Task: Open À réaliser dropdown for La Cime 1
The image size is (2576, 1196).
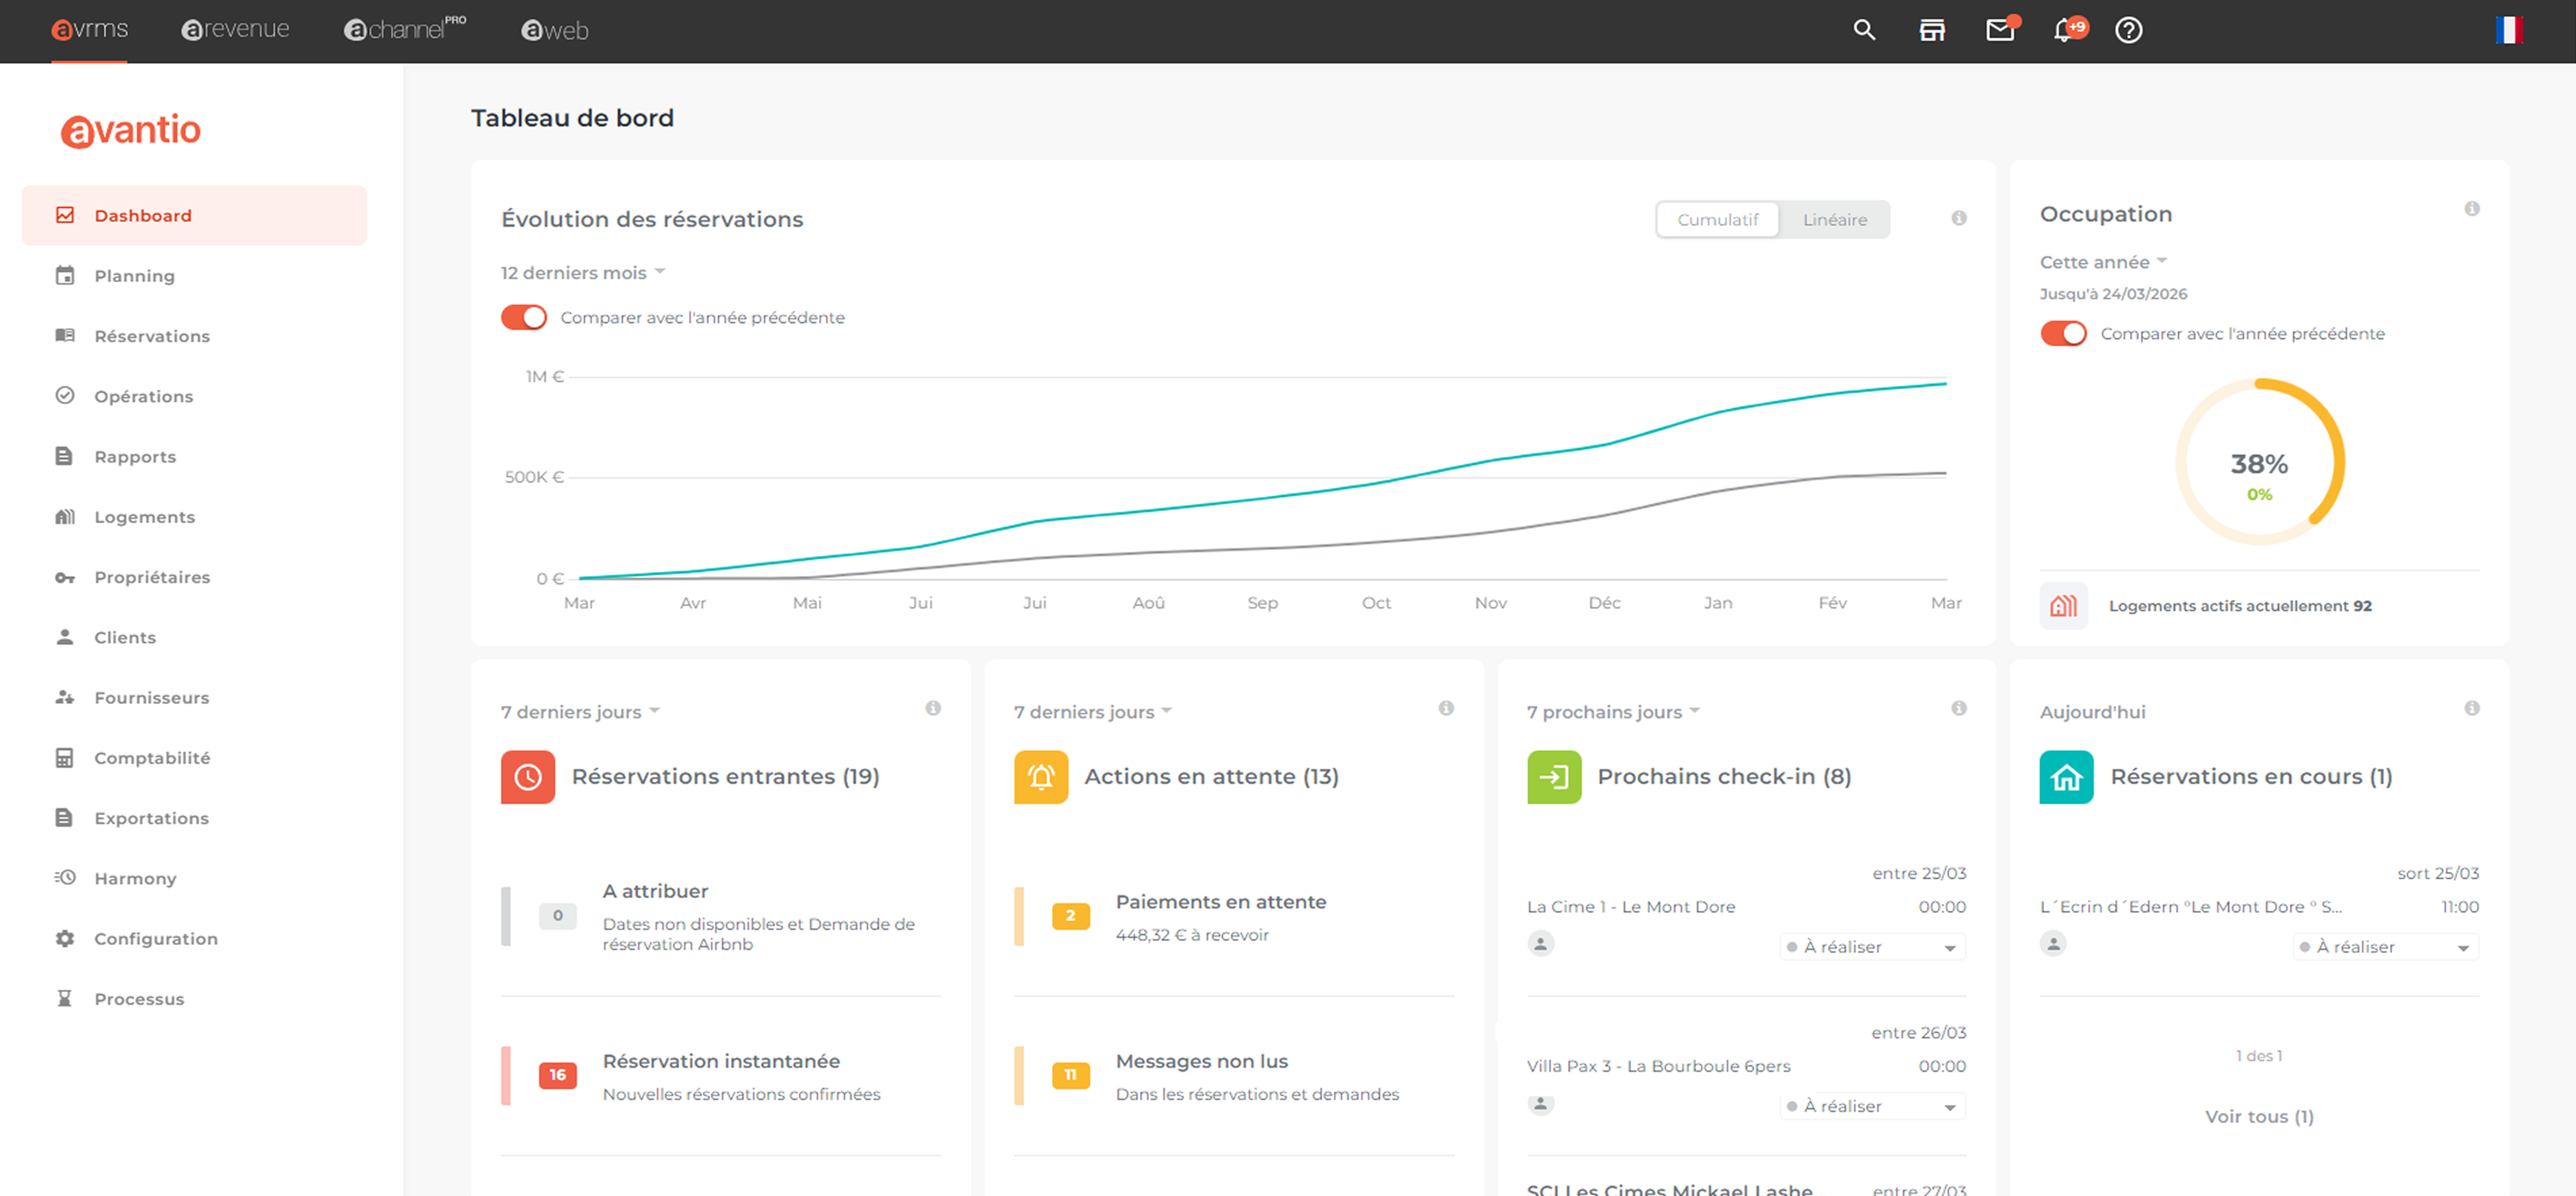Action: click(1872, 947)
